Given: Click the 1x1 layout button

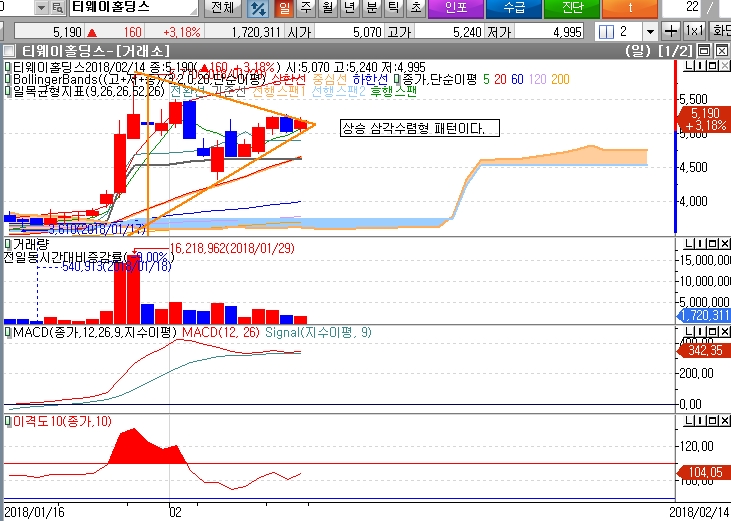Looking at the screenshot, I should (694, 32).
